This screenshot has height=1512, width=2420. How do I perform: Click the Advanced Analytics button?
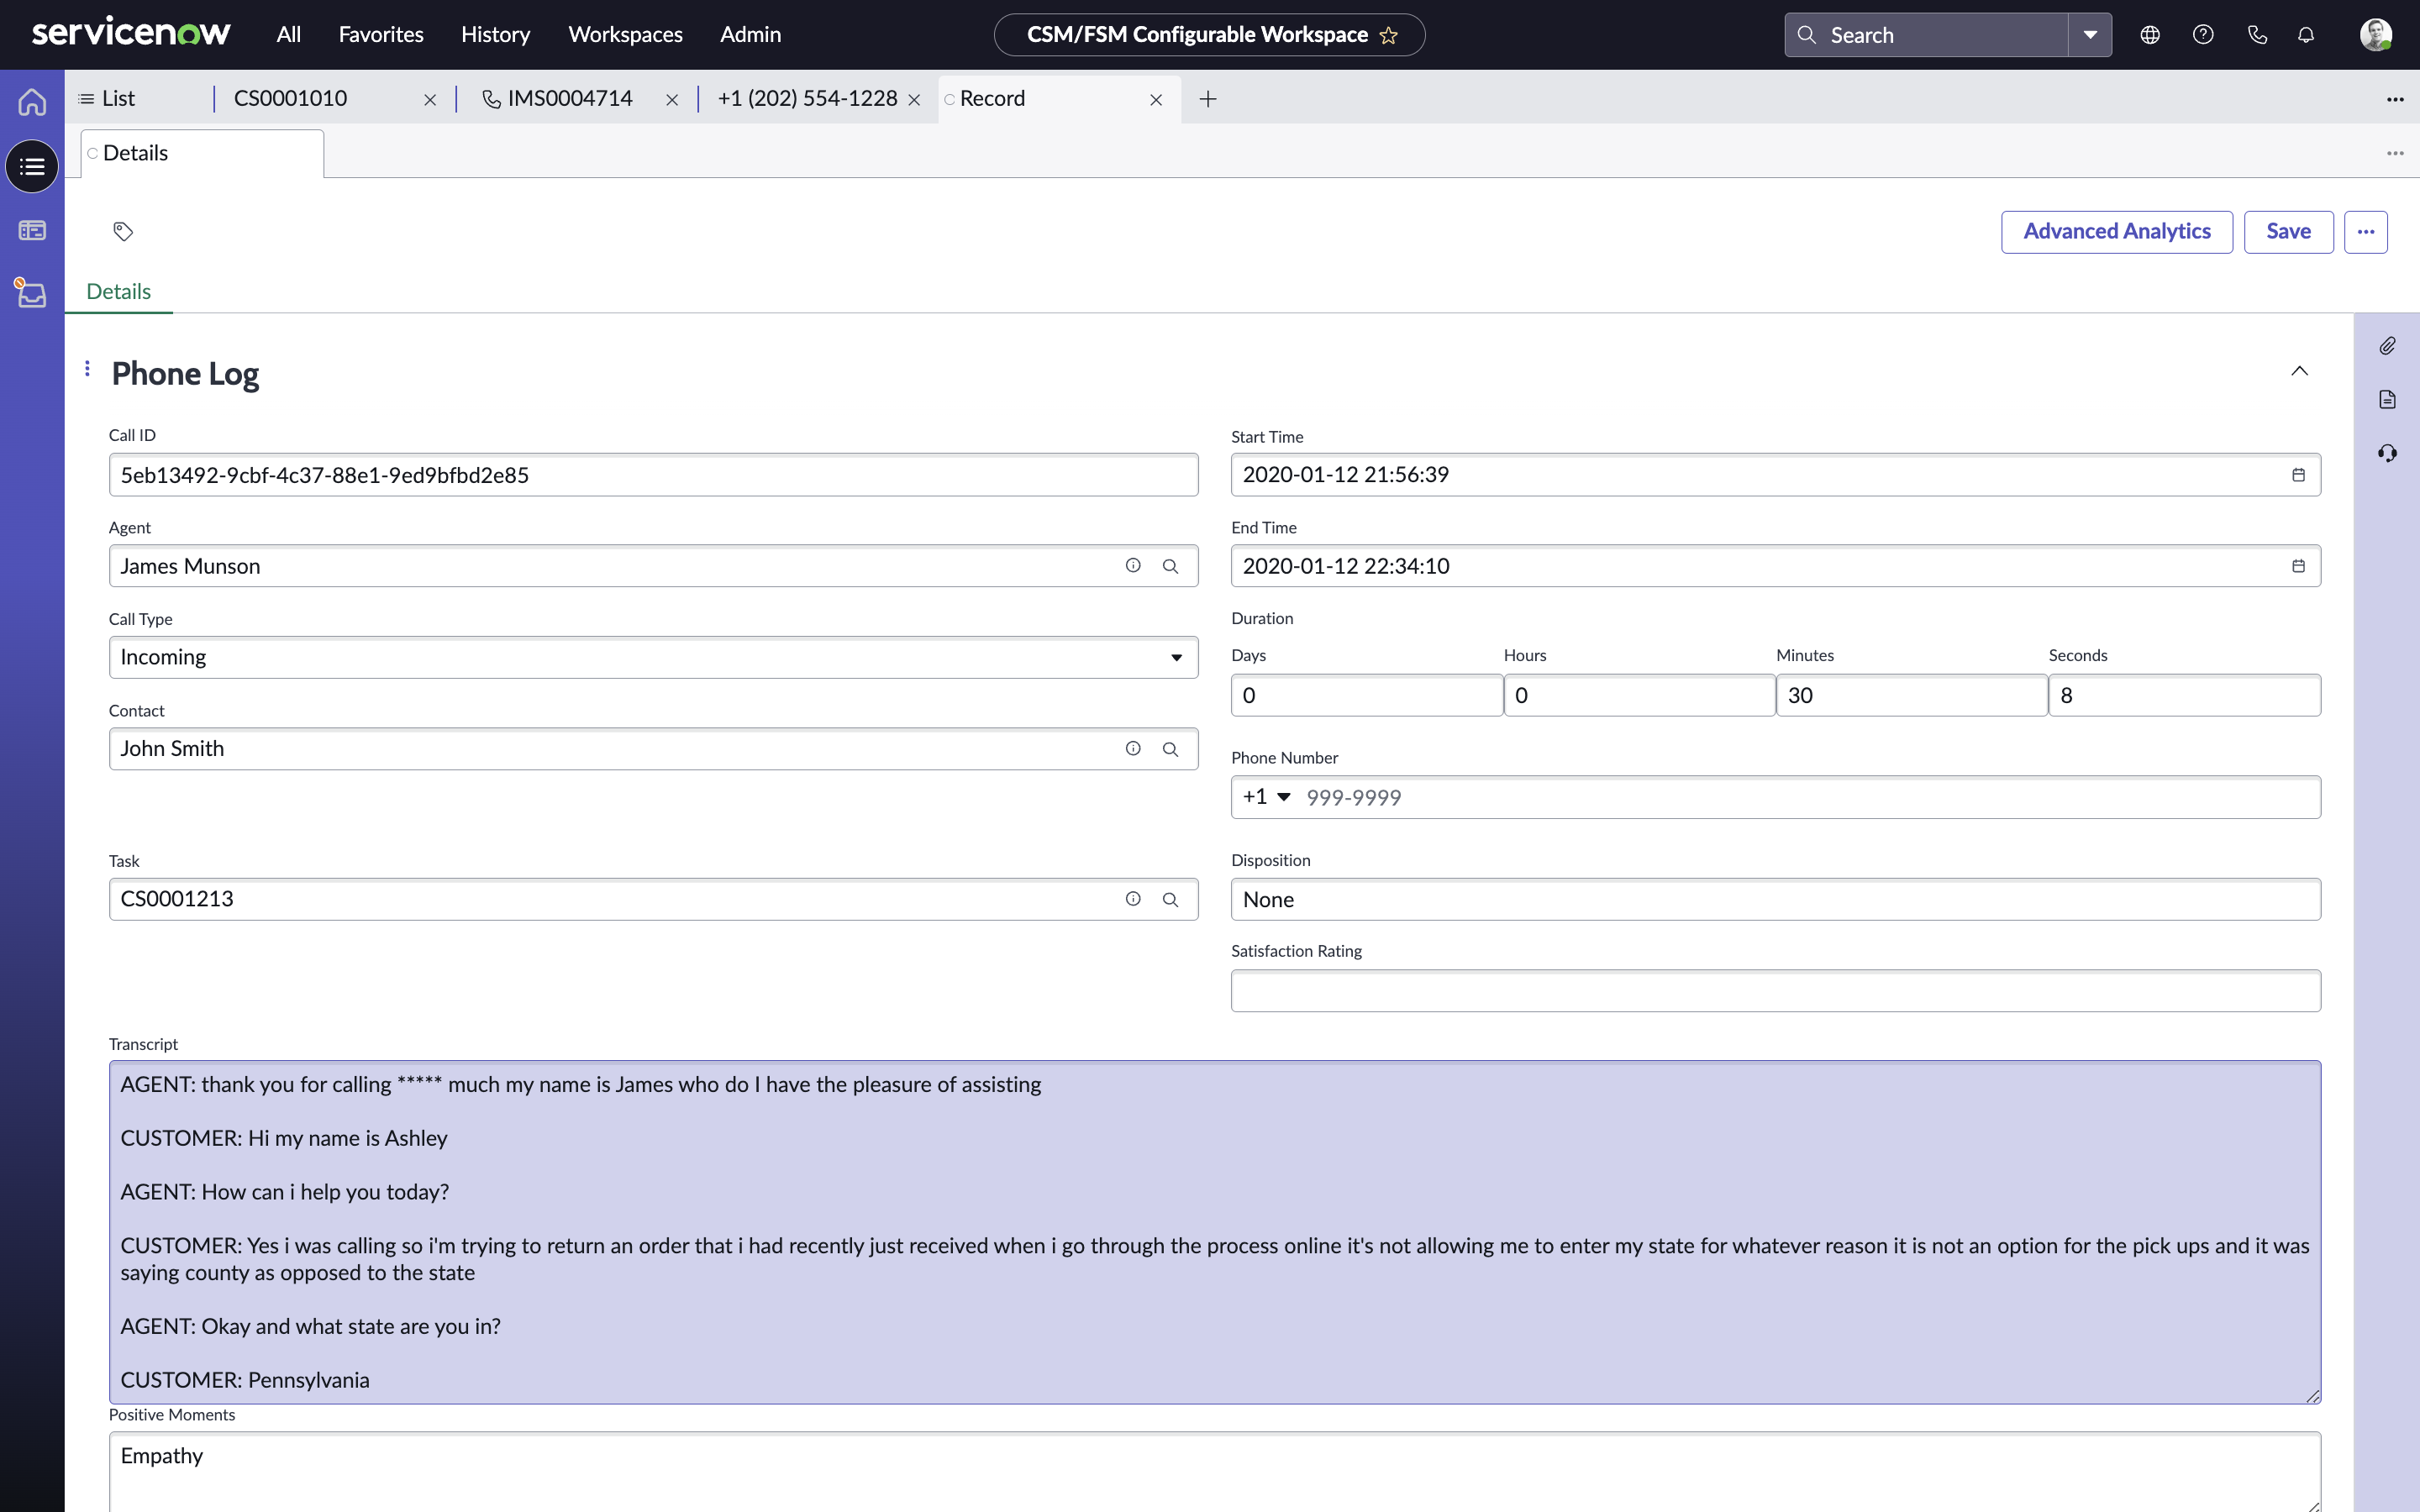click(x=2117, y=230)
